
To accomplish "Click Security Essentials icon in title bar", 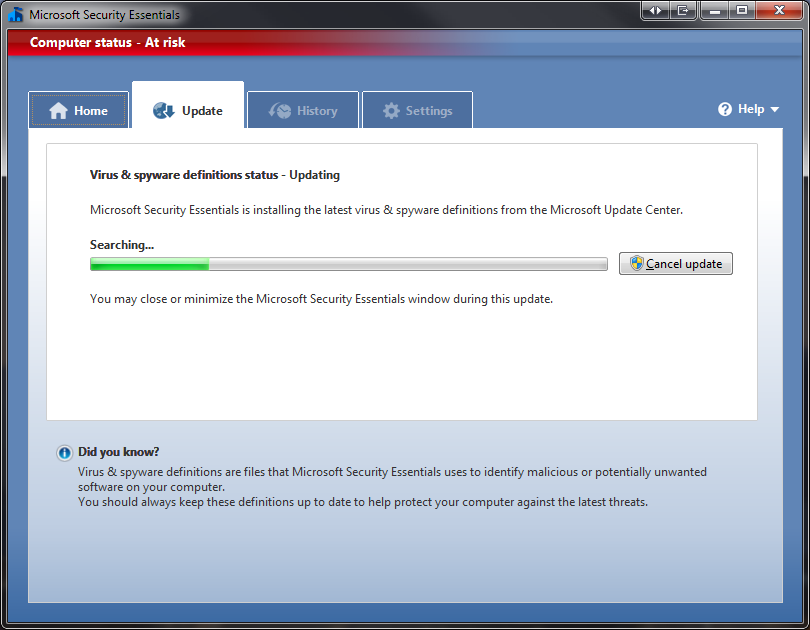I will point(16,15).
